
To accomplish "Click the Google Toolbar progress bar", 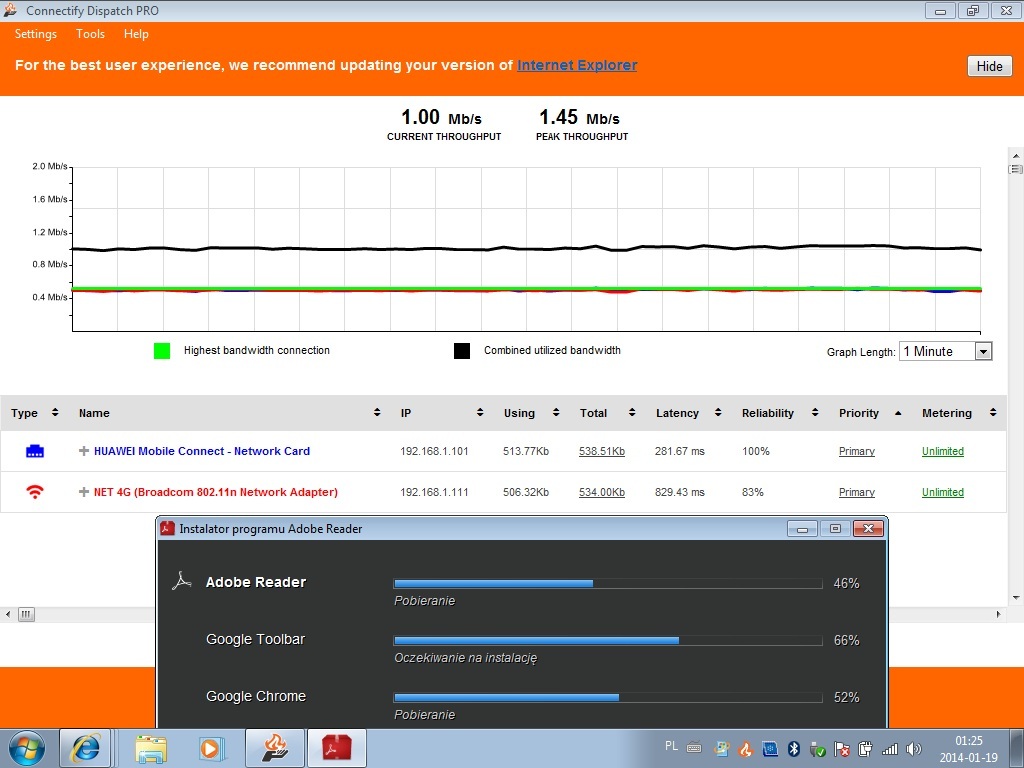I will click(x=608, y=641).
